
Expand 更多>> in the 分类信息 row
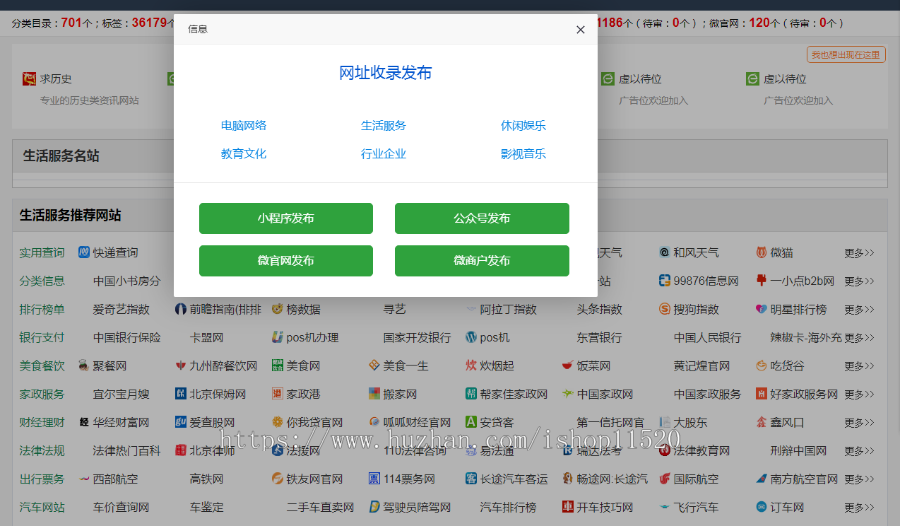coord(859,281)
